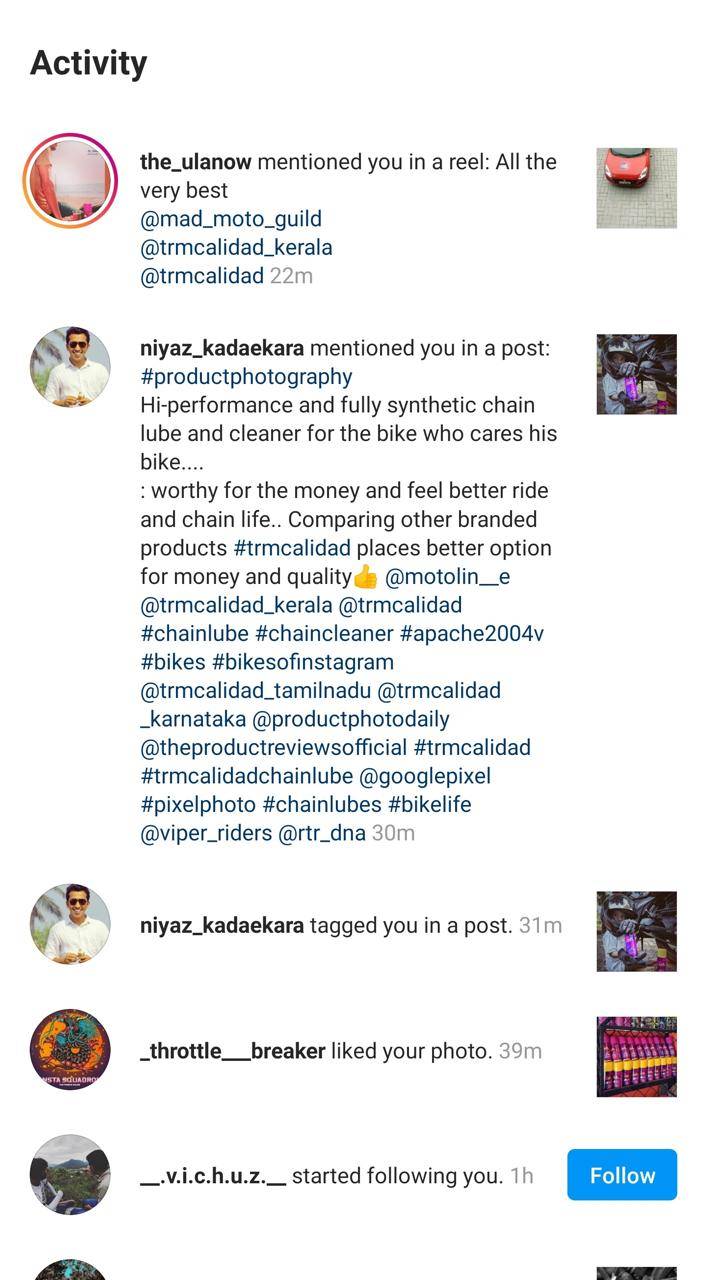707x1280 pixels.
Task: Open the_ulanow profile picture with story ring
Action: pos(70,181)
